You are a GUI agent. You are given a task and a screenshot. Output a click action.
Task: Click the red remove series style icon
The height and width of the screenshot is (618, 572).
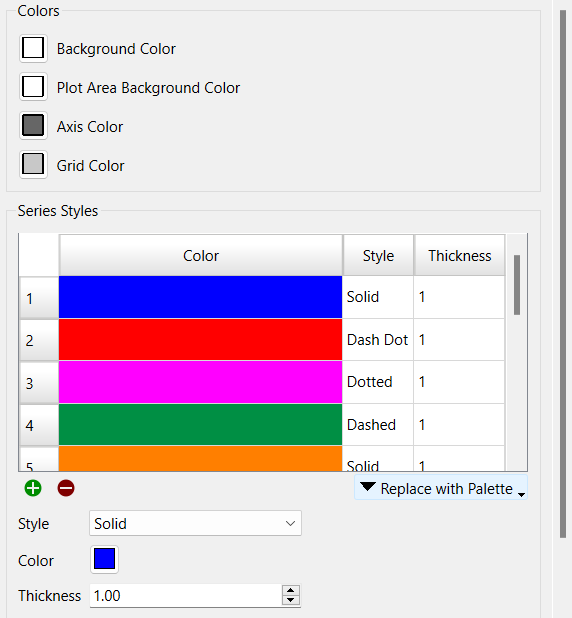point(66,488)
